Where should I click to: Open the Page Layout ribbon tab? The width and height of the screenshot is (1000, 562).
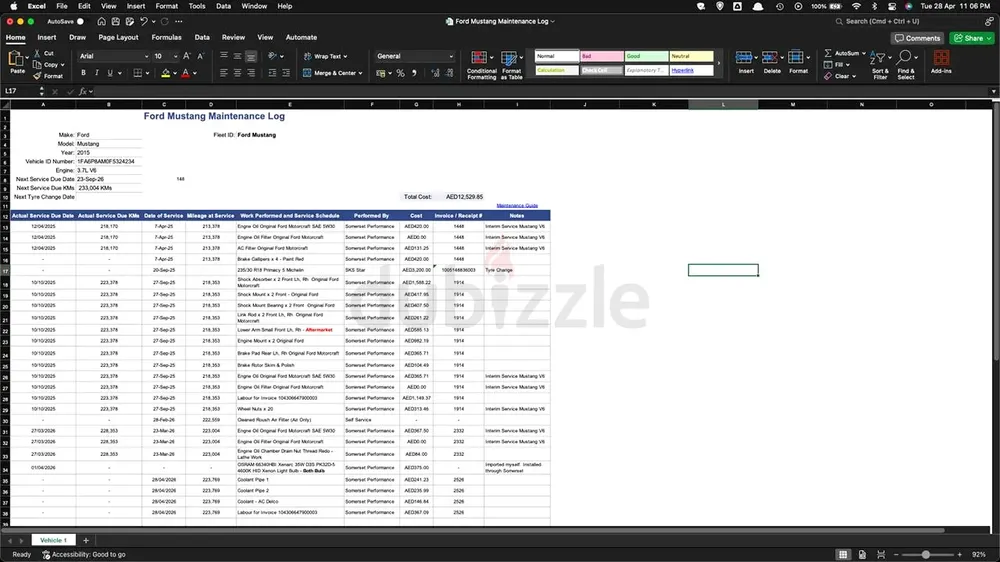[x=118, y=38]
